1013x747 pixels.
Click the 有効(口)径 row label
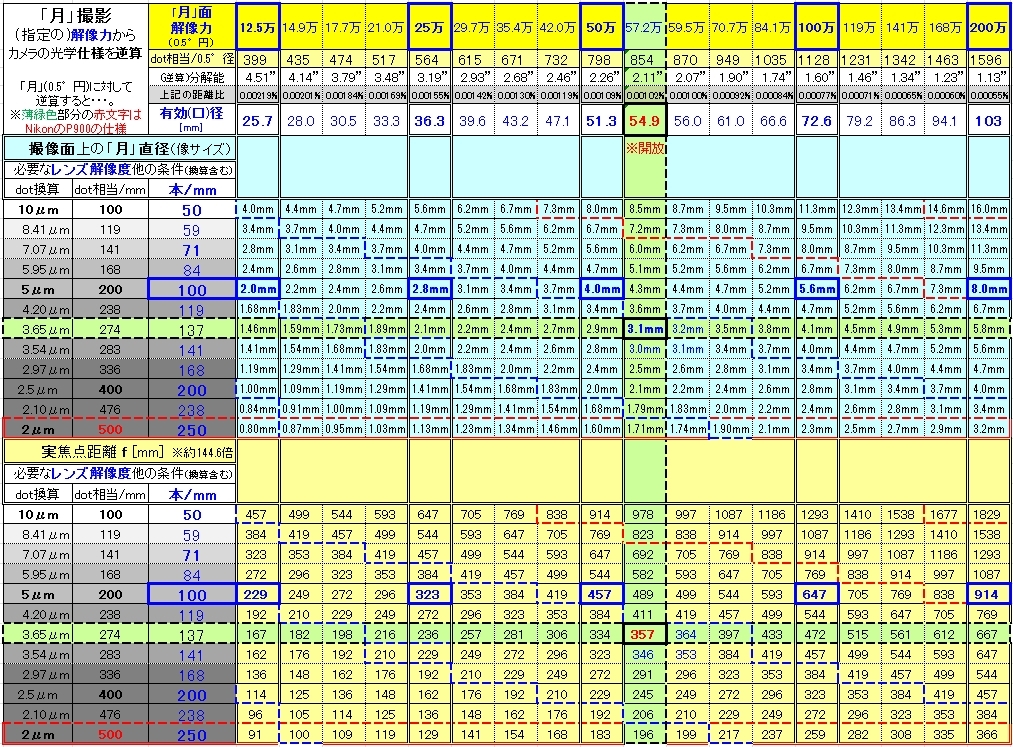192,119
